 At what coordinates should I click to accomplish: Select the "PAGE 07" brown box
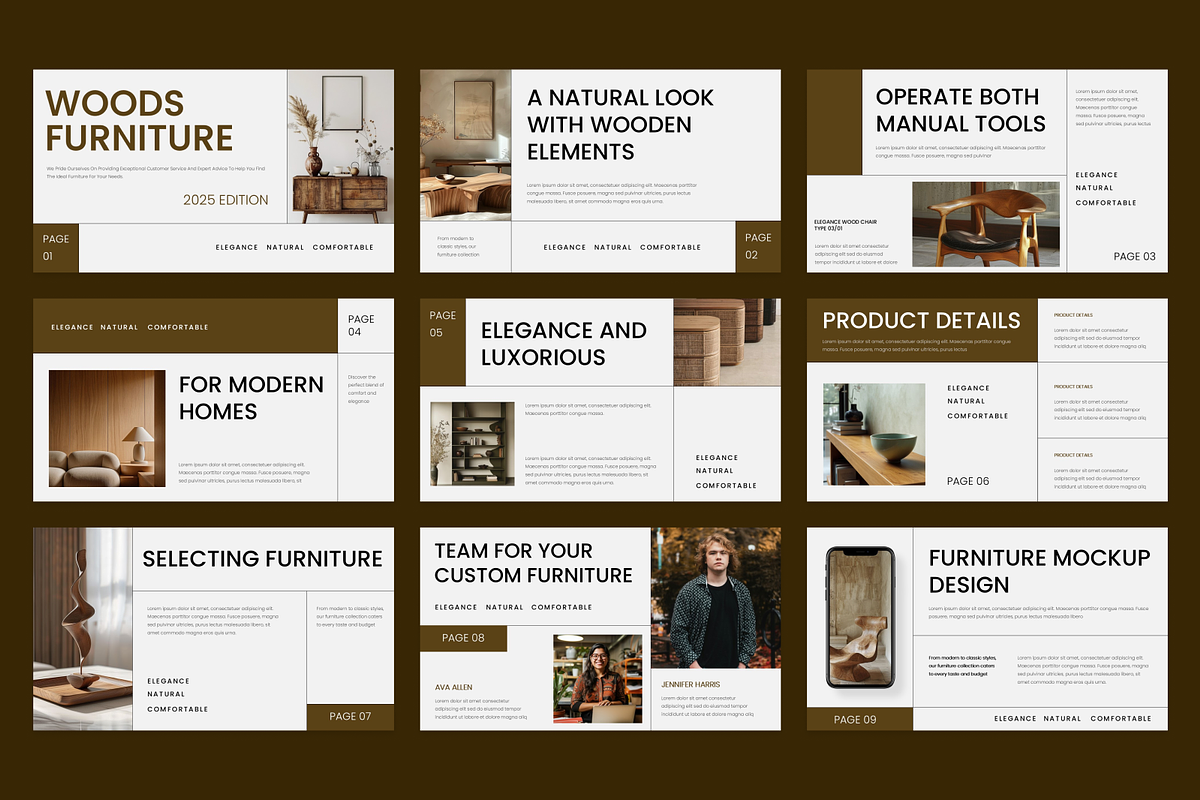point(350,717)
